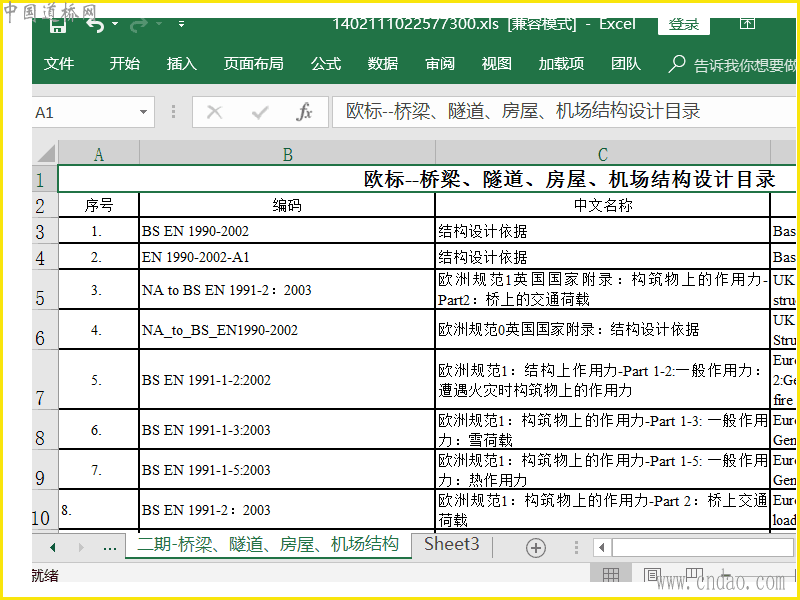Select row 5 header
This screenshot has width=800, height=600.
click(x=45, y=289)
